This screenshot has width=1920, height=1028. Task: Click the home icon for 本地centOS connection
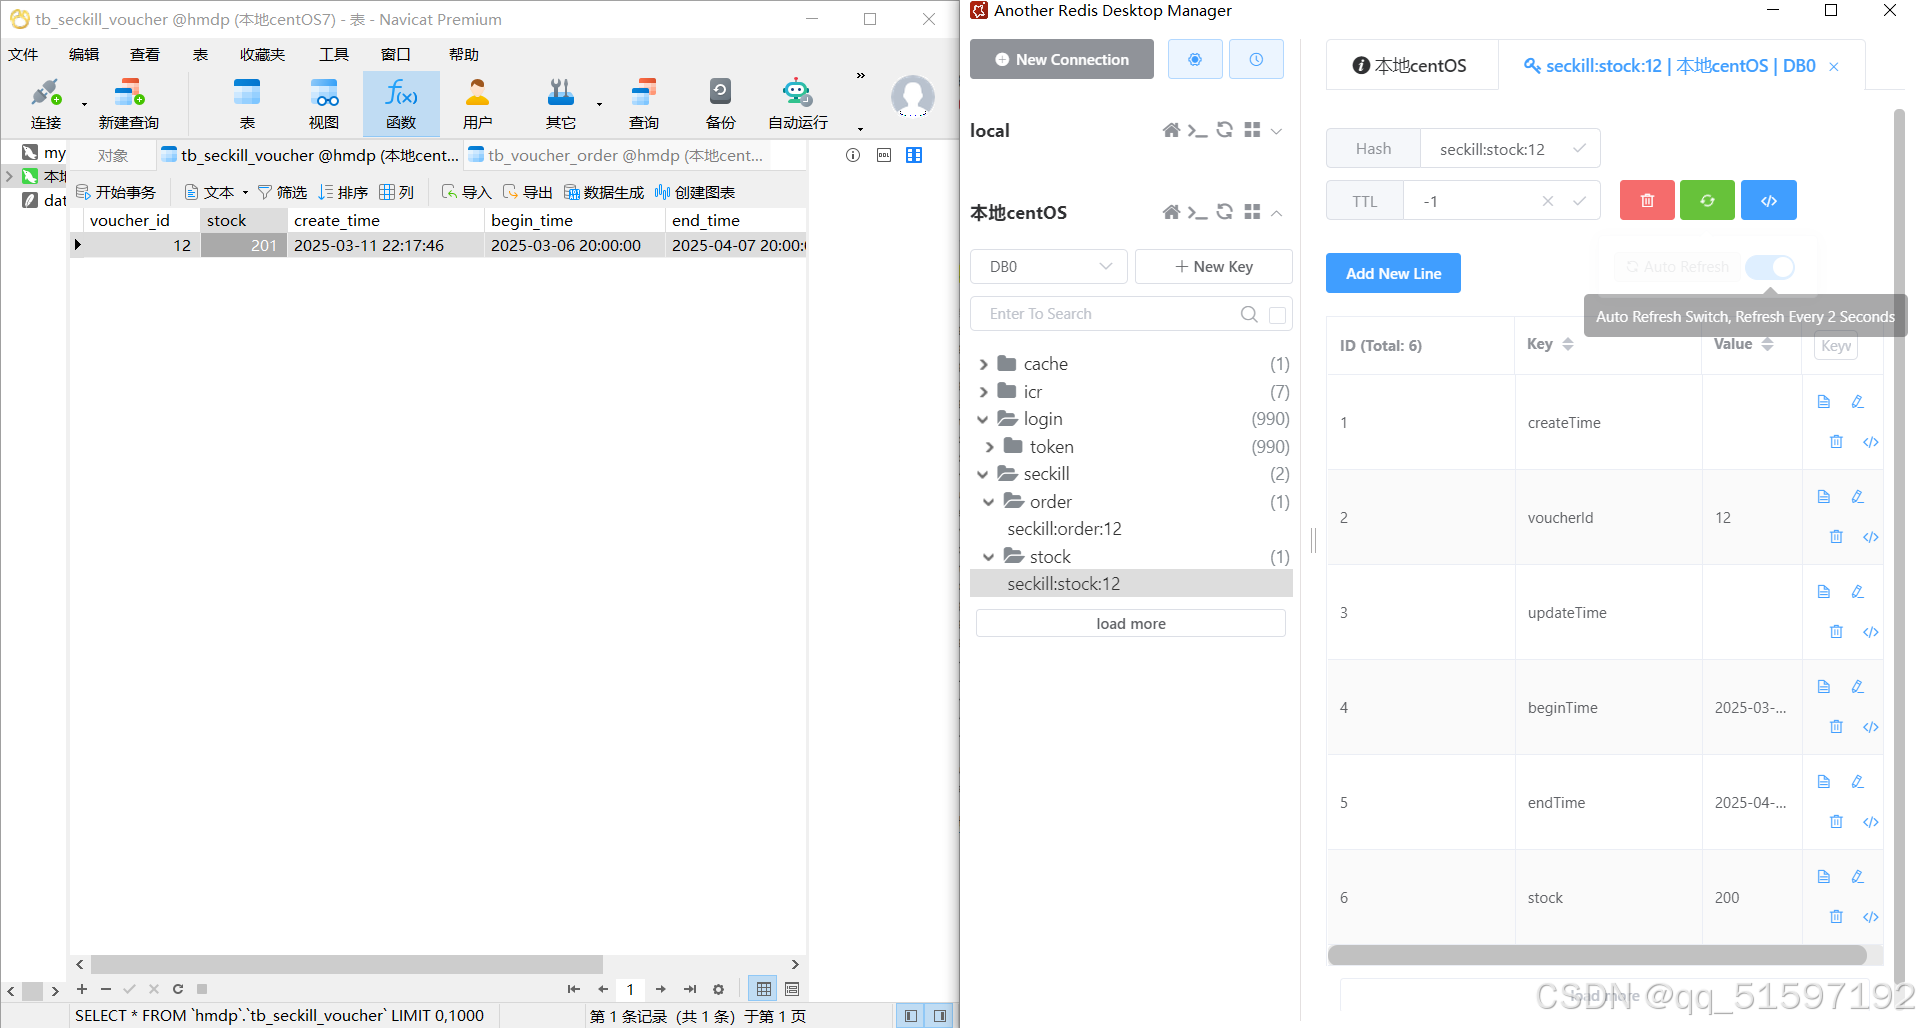1171,212
